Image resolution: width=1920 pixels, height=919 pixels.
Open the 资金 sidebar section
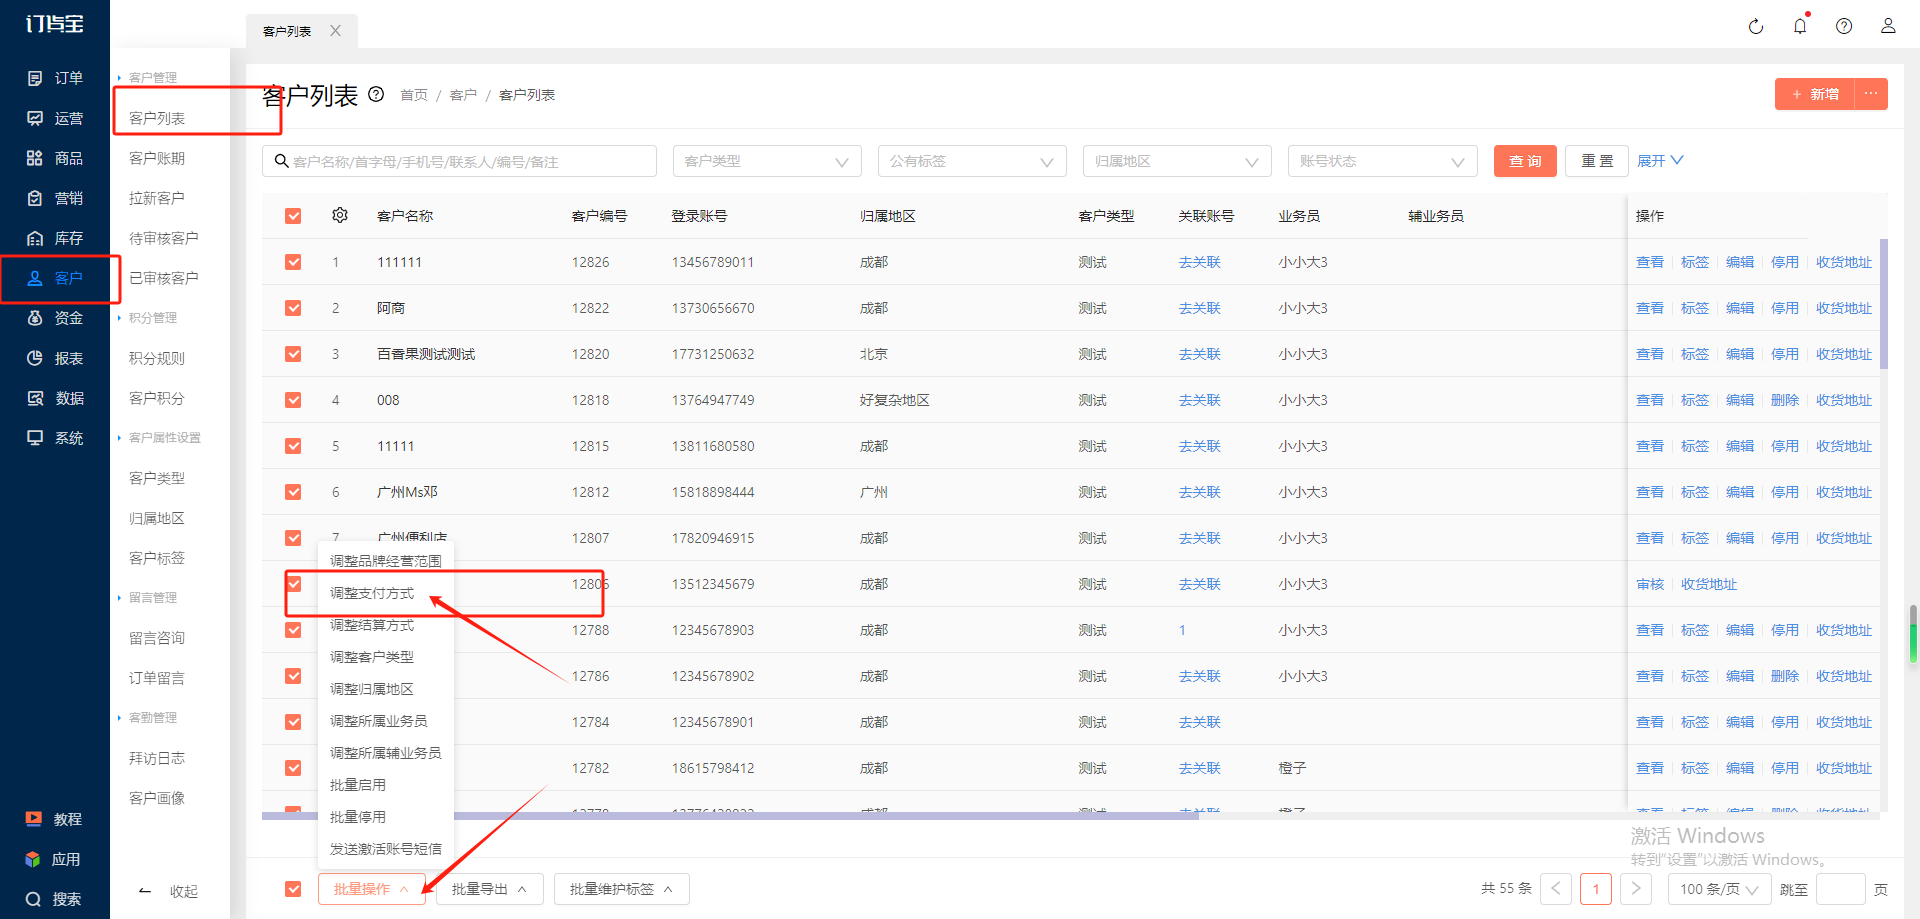coord(55,318)
